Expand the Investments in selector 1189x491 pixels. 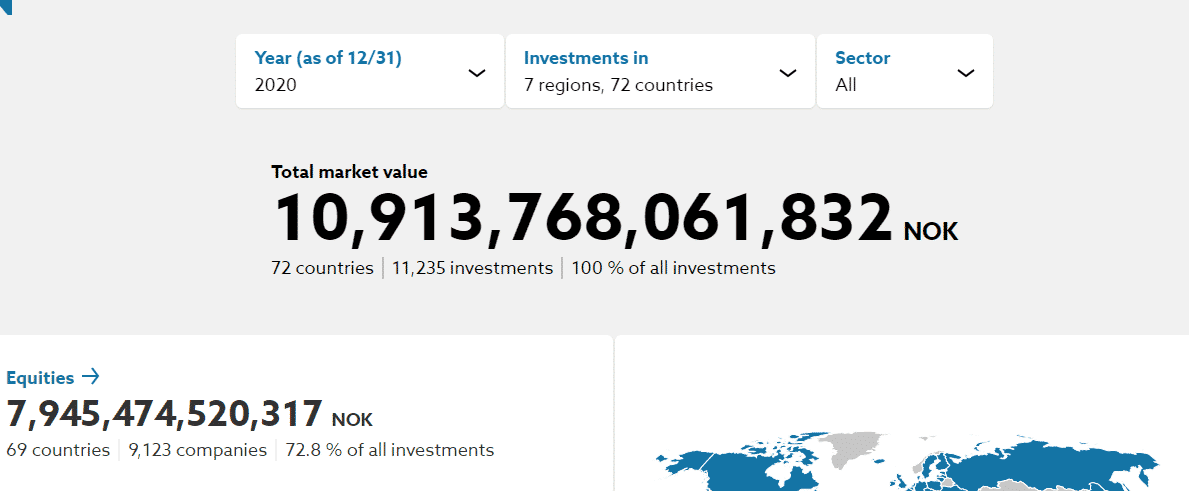[x=660, y=71]
